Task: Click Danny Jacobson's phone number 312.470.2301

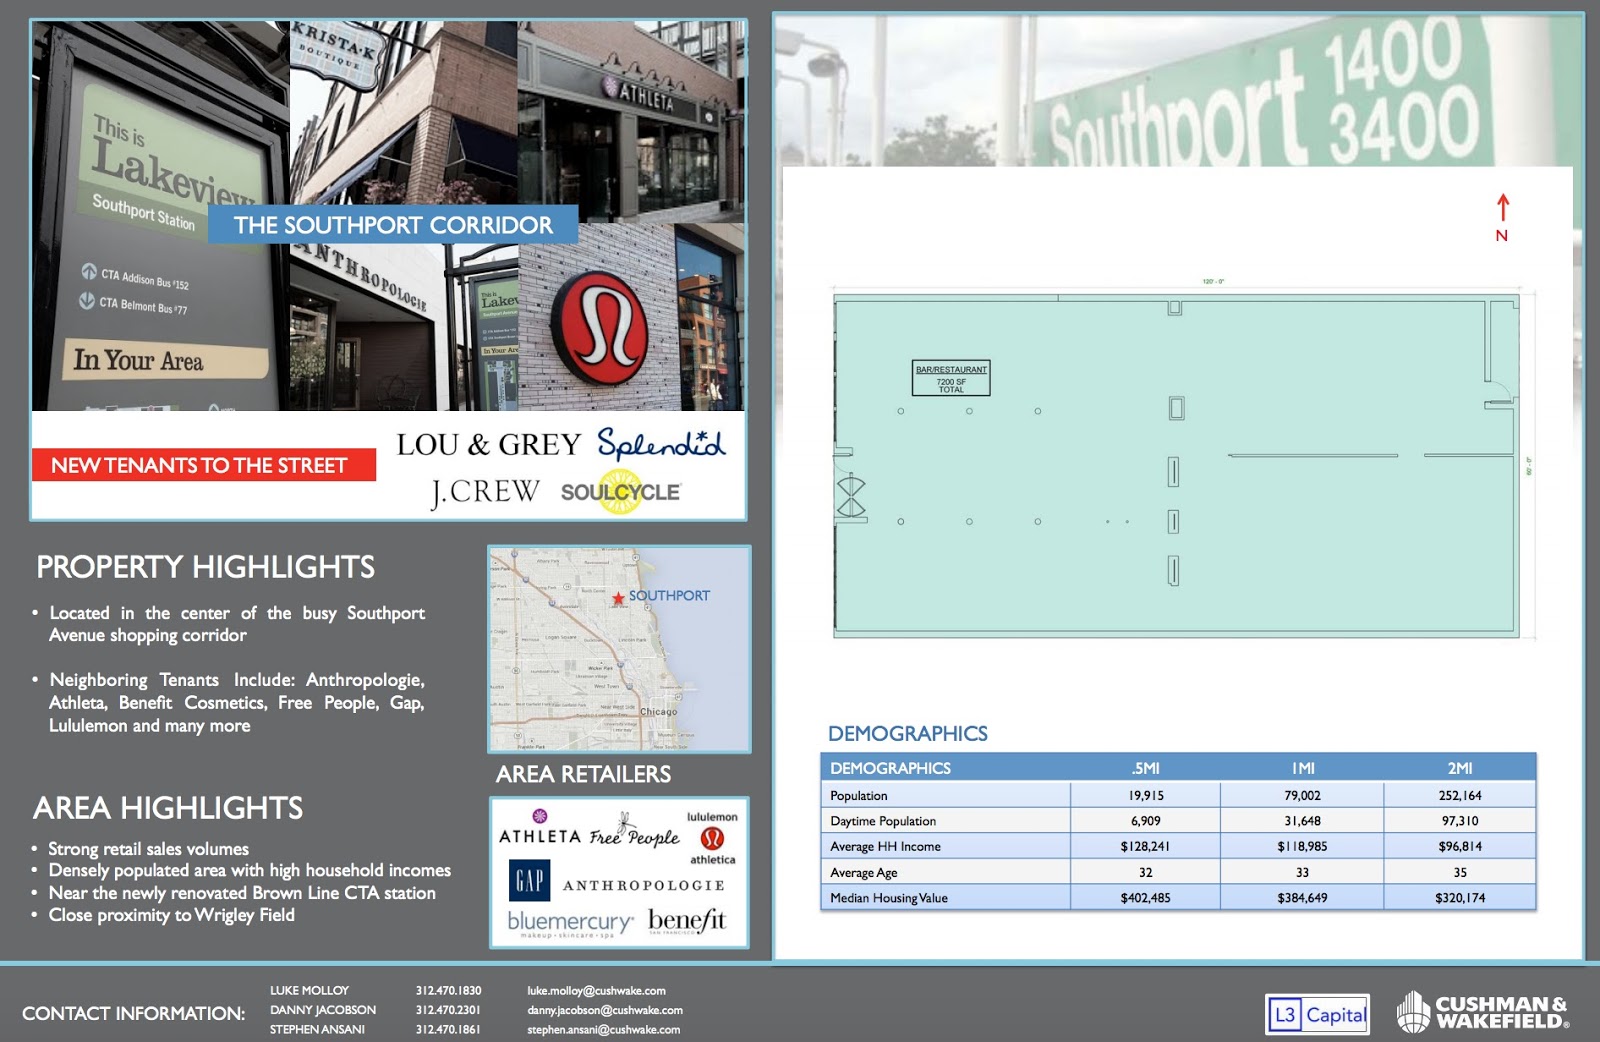Action: pos(448,1010)
